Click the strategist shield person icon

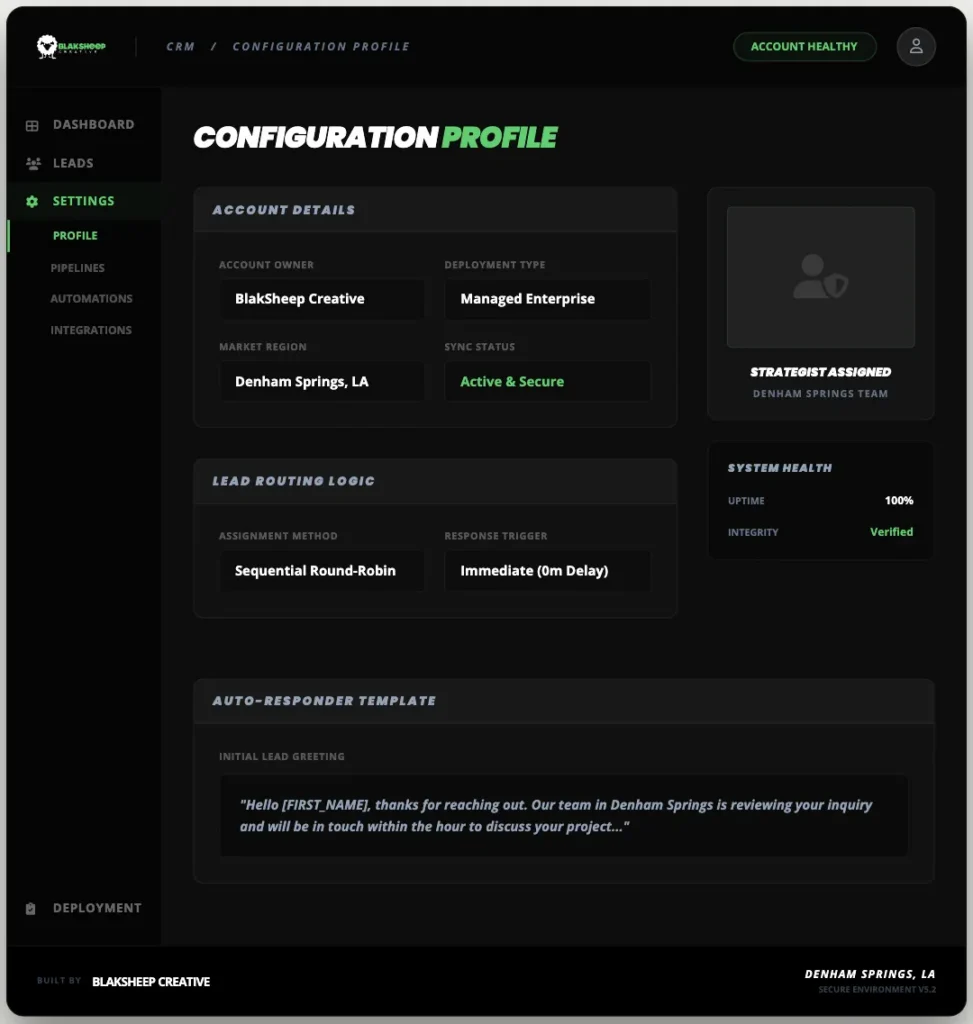coord(820,277)
